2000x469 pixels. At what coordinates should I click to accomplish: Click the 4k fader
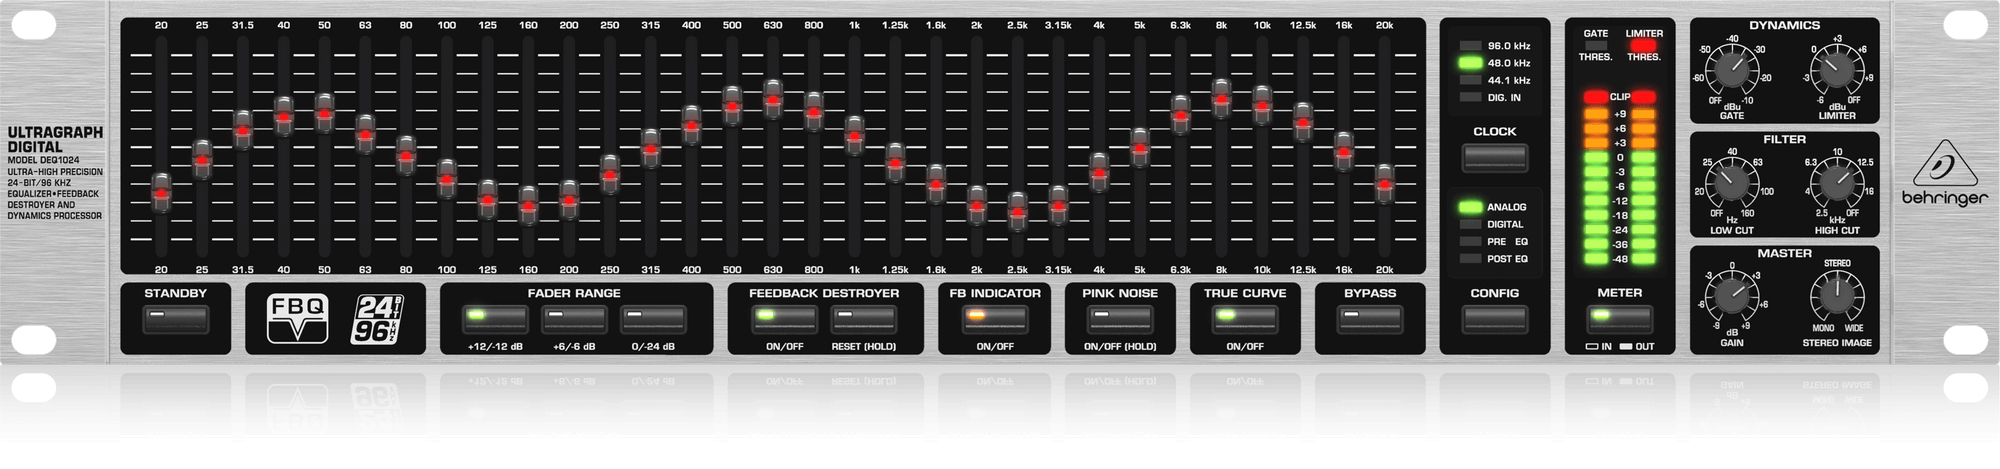1099,173
